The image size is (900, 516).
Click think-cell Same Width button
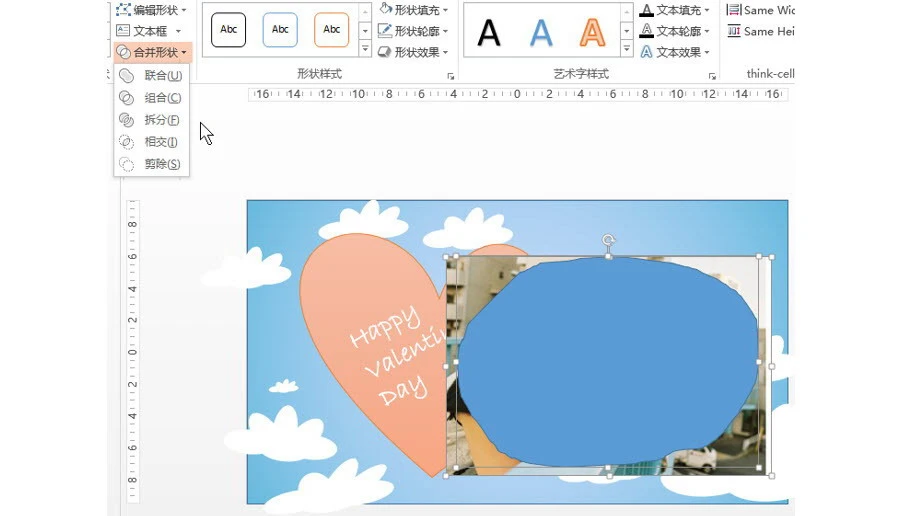click(761, 10)
